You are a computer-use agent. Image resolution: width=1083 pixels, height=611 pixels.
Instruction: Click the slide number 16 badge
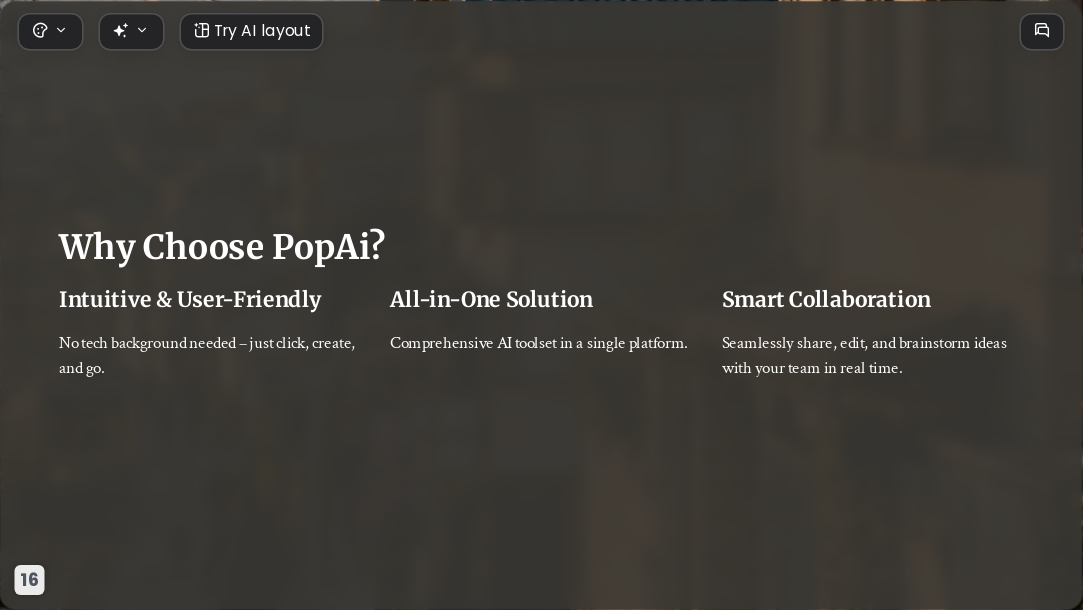coord(30,579)
